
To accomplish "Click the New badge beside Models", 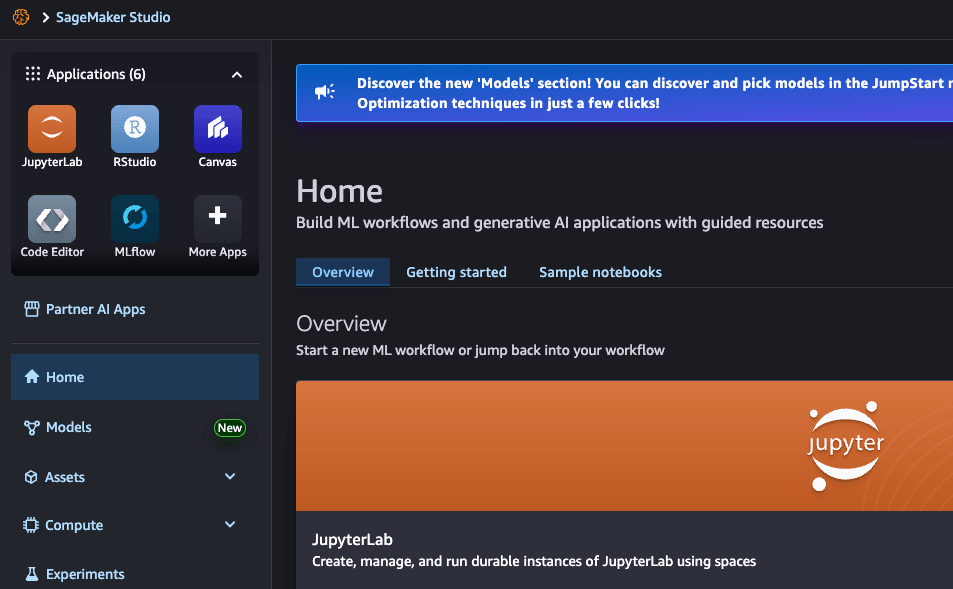I will click(230, 428).
